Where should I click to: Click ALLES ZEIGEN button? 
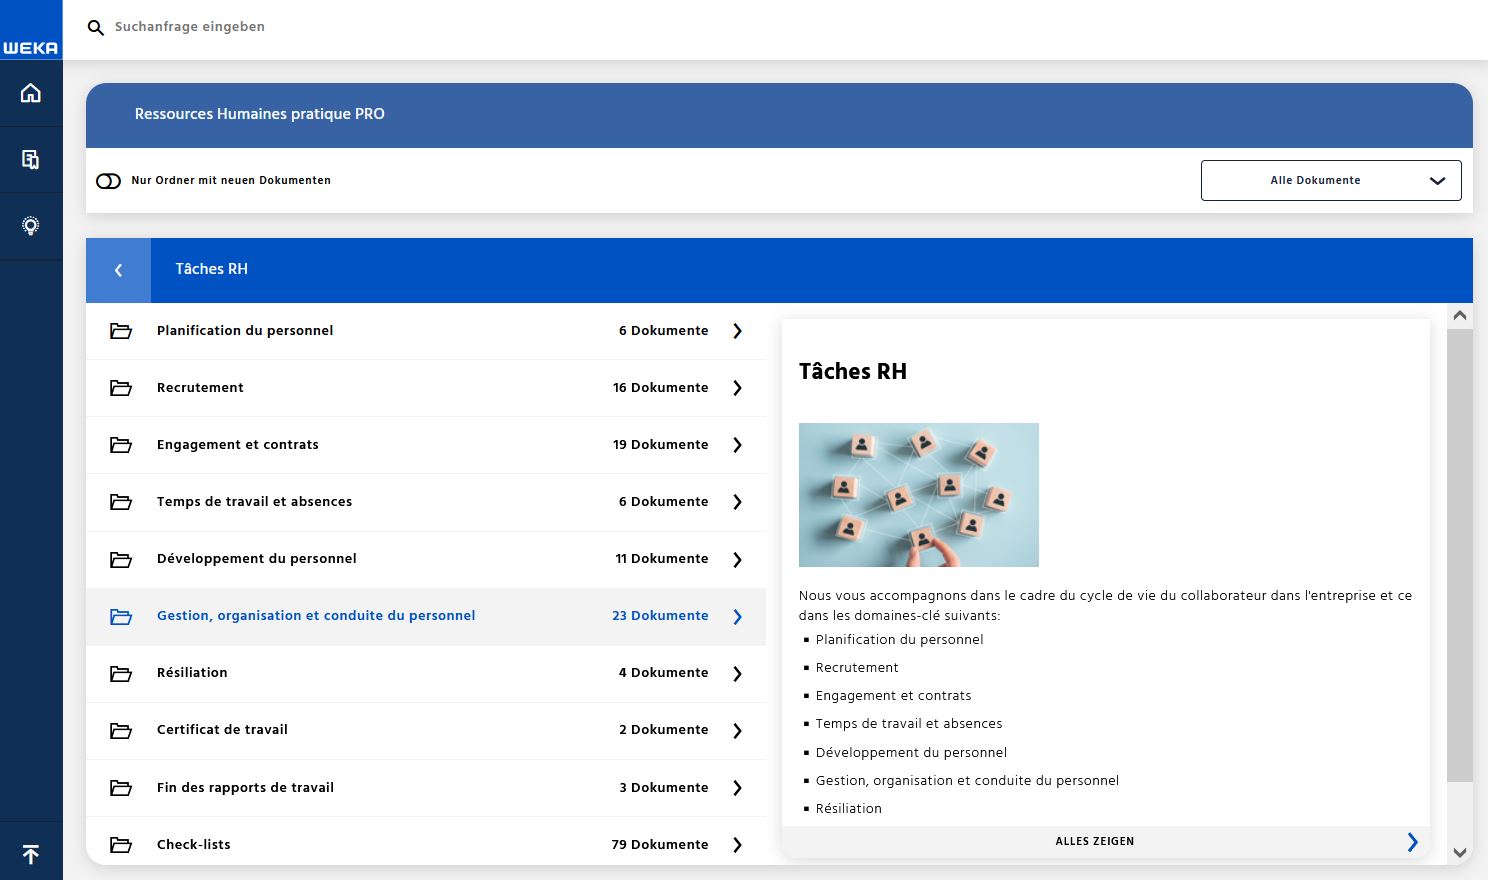point(1095,842)
